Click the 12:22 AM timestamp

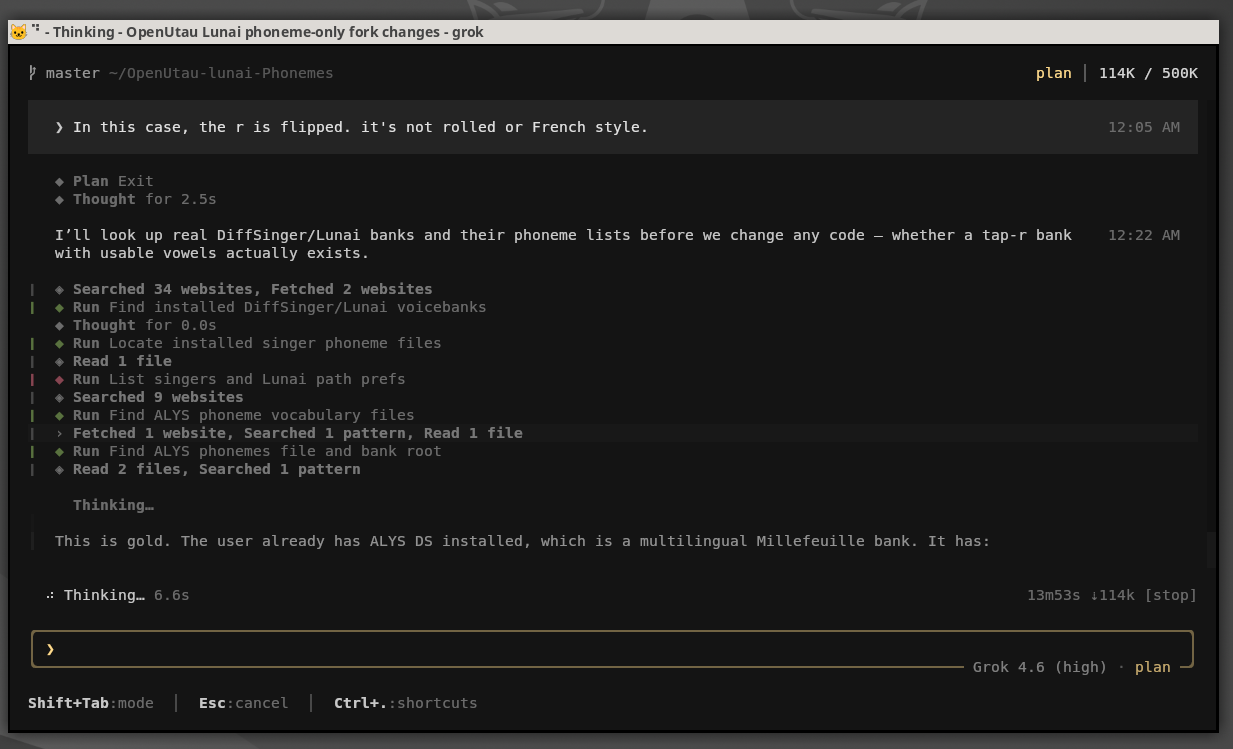point(1143,235)
